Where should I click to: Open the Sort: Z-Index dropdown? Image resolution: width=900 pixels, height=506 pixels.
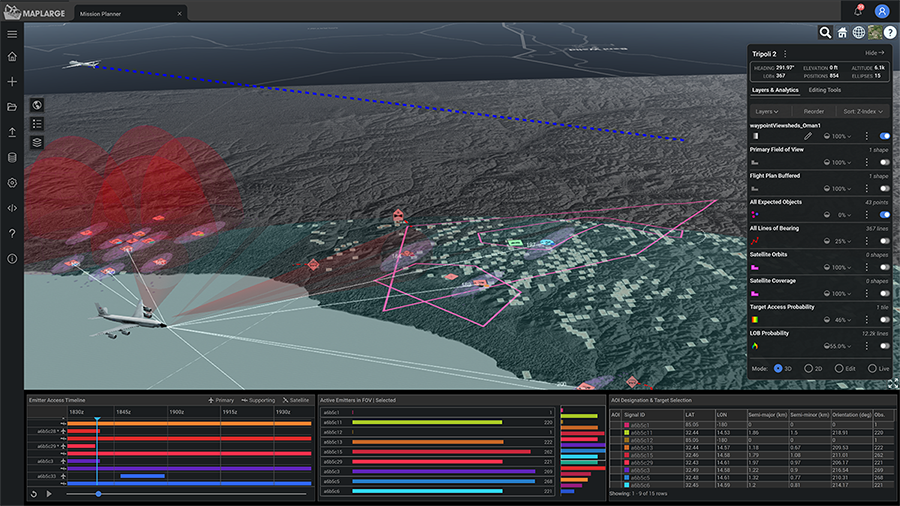pos(865,112)
